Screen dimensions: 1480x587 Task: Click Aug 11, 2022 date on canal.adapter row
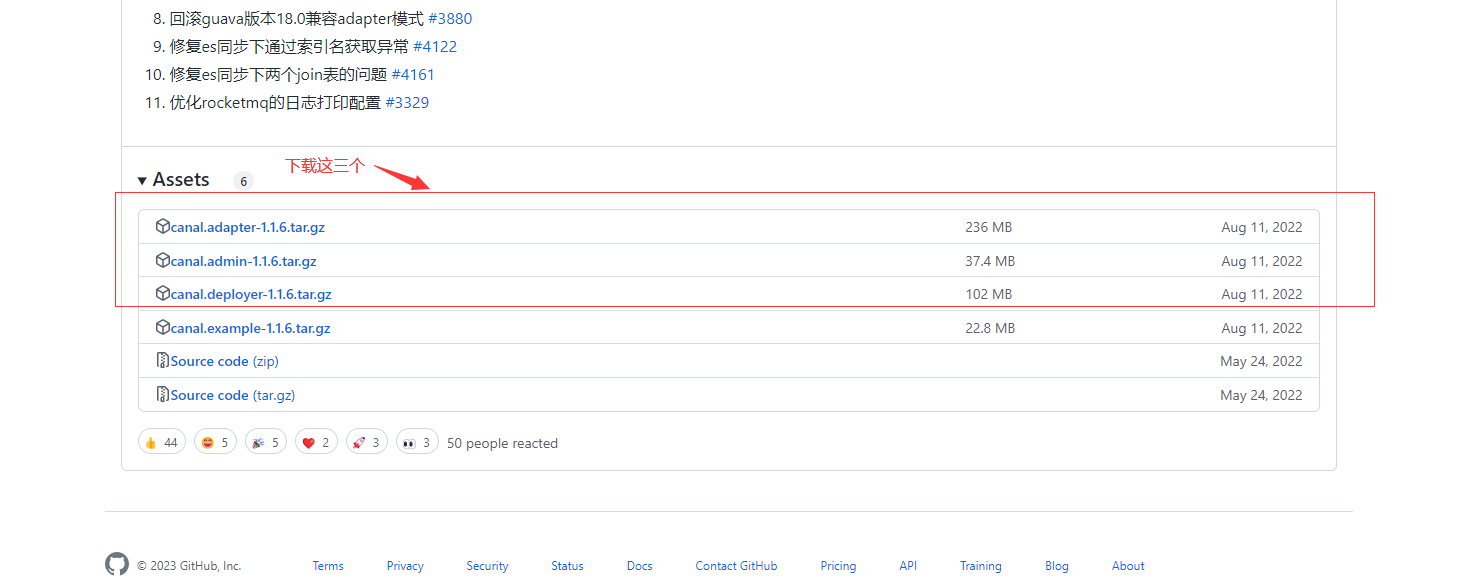tap(1262, 228)
